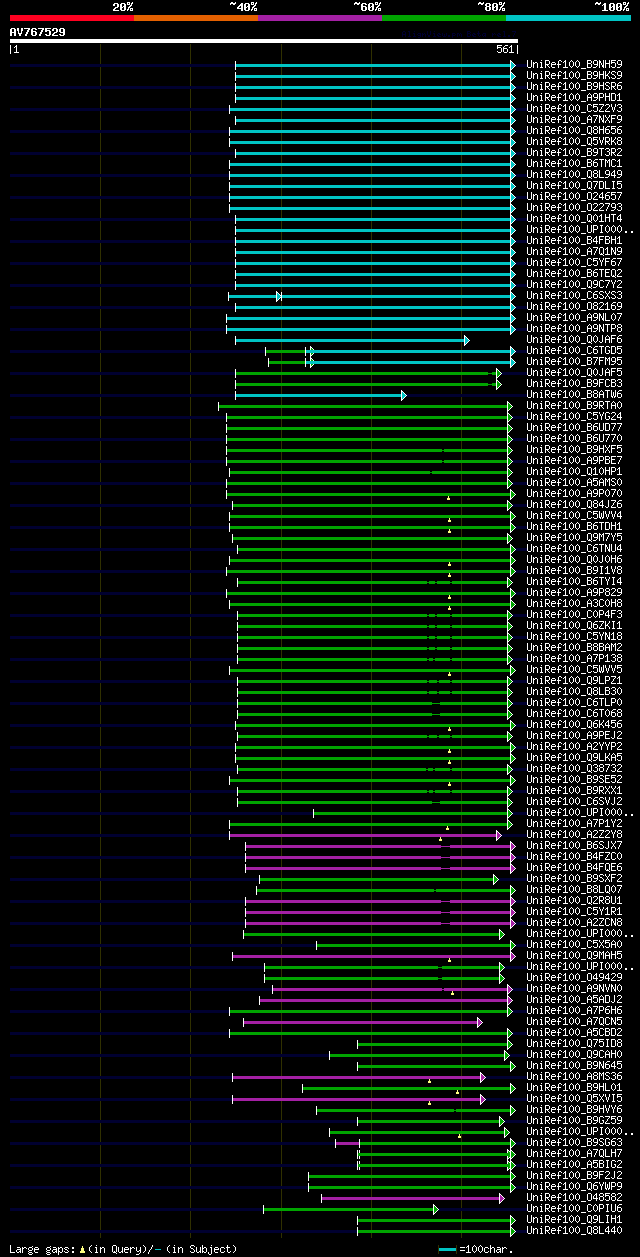Viewport: 640px width, 1257px height.
Task: Select the UniRef100_B6TDH1 label
Action: tap(574, 526)
